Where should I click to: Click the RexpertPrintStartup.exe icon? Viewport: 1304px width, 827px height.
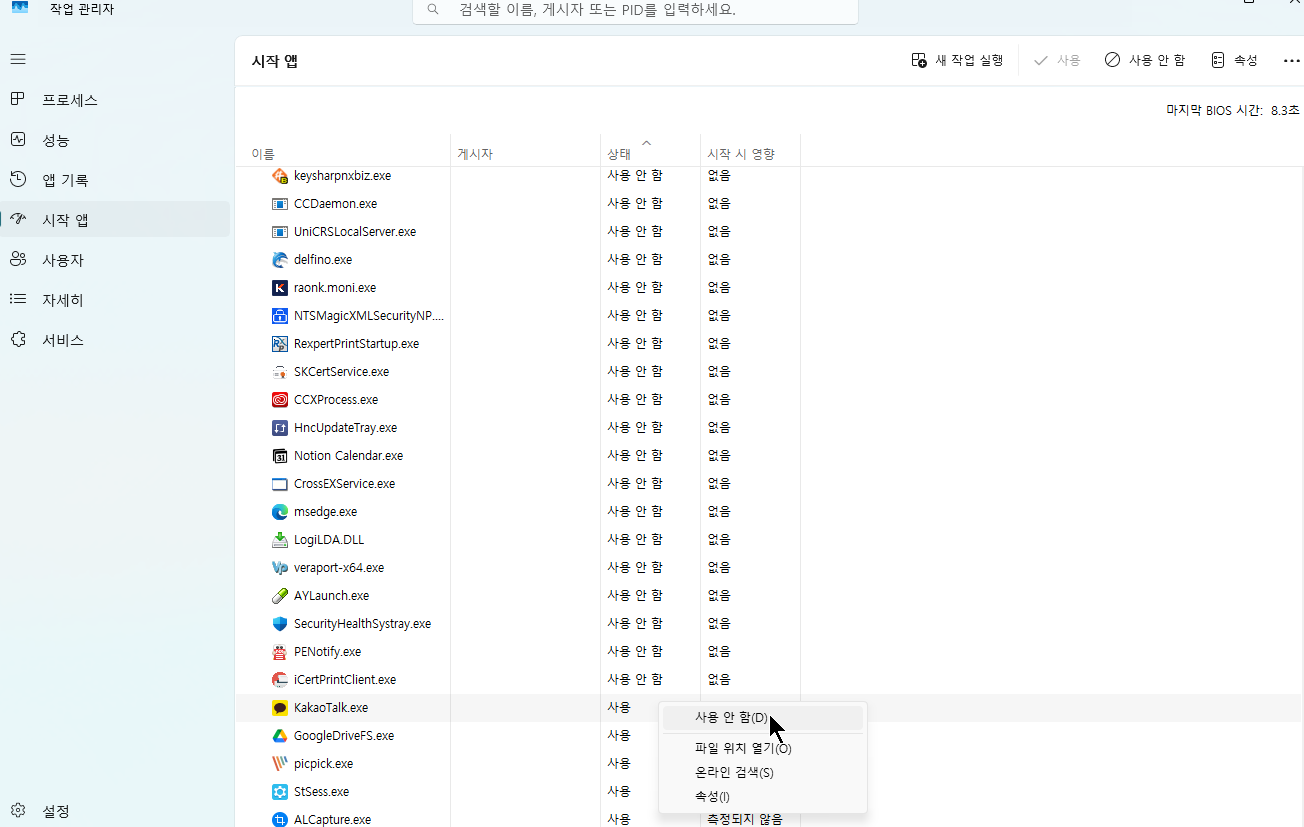click(x=280, y=344)
